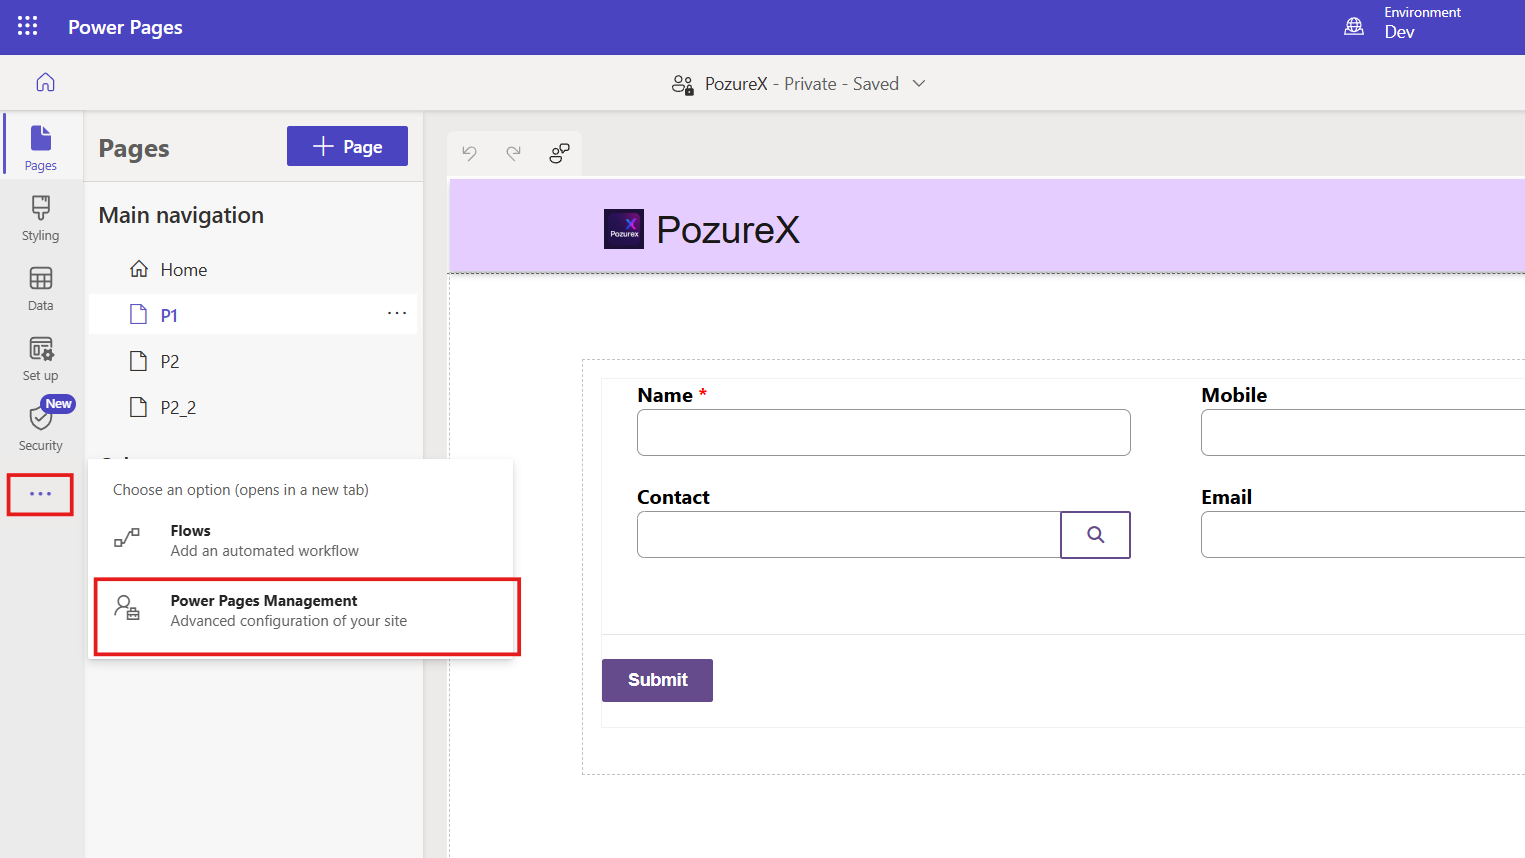The image size is (1525, 858).
Task: Click the Name input field
Action: coord(884,432)
